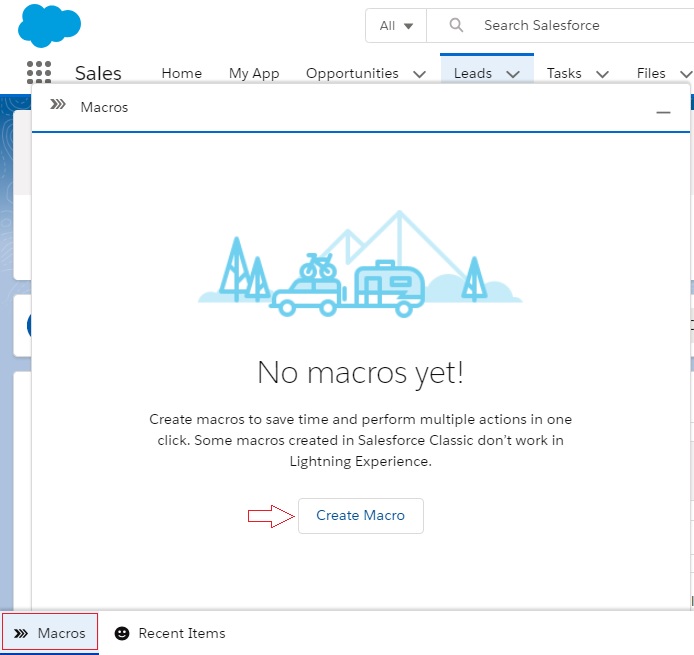The height and width of the screenshot is (655, 694).
Task: Click the Macros panel title text
Action: pos(104,107)
